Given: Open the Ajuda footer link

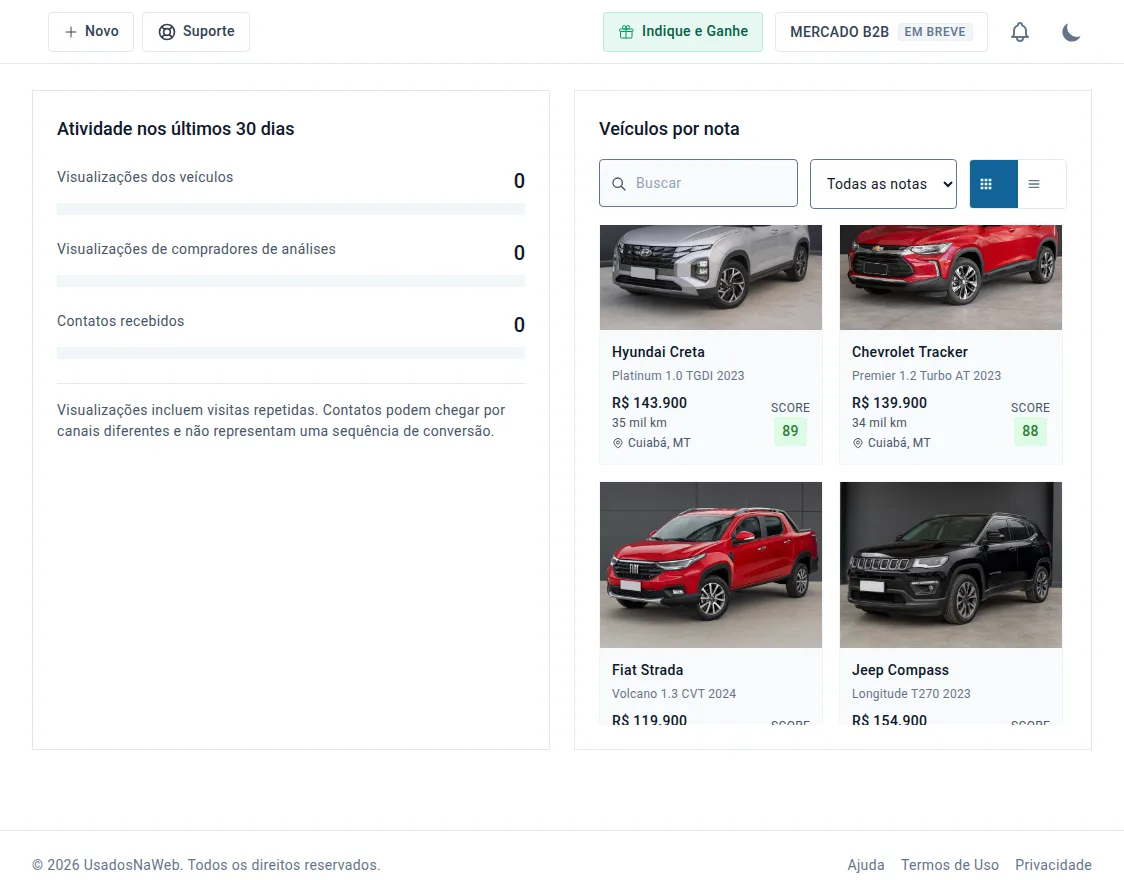Looking at the screenshot, I should (866, 865).
